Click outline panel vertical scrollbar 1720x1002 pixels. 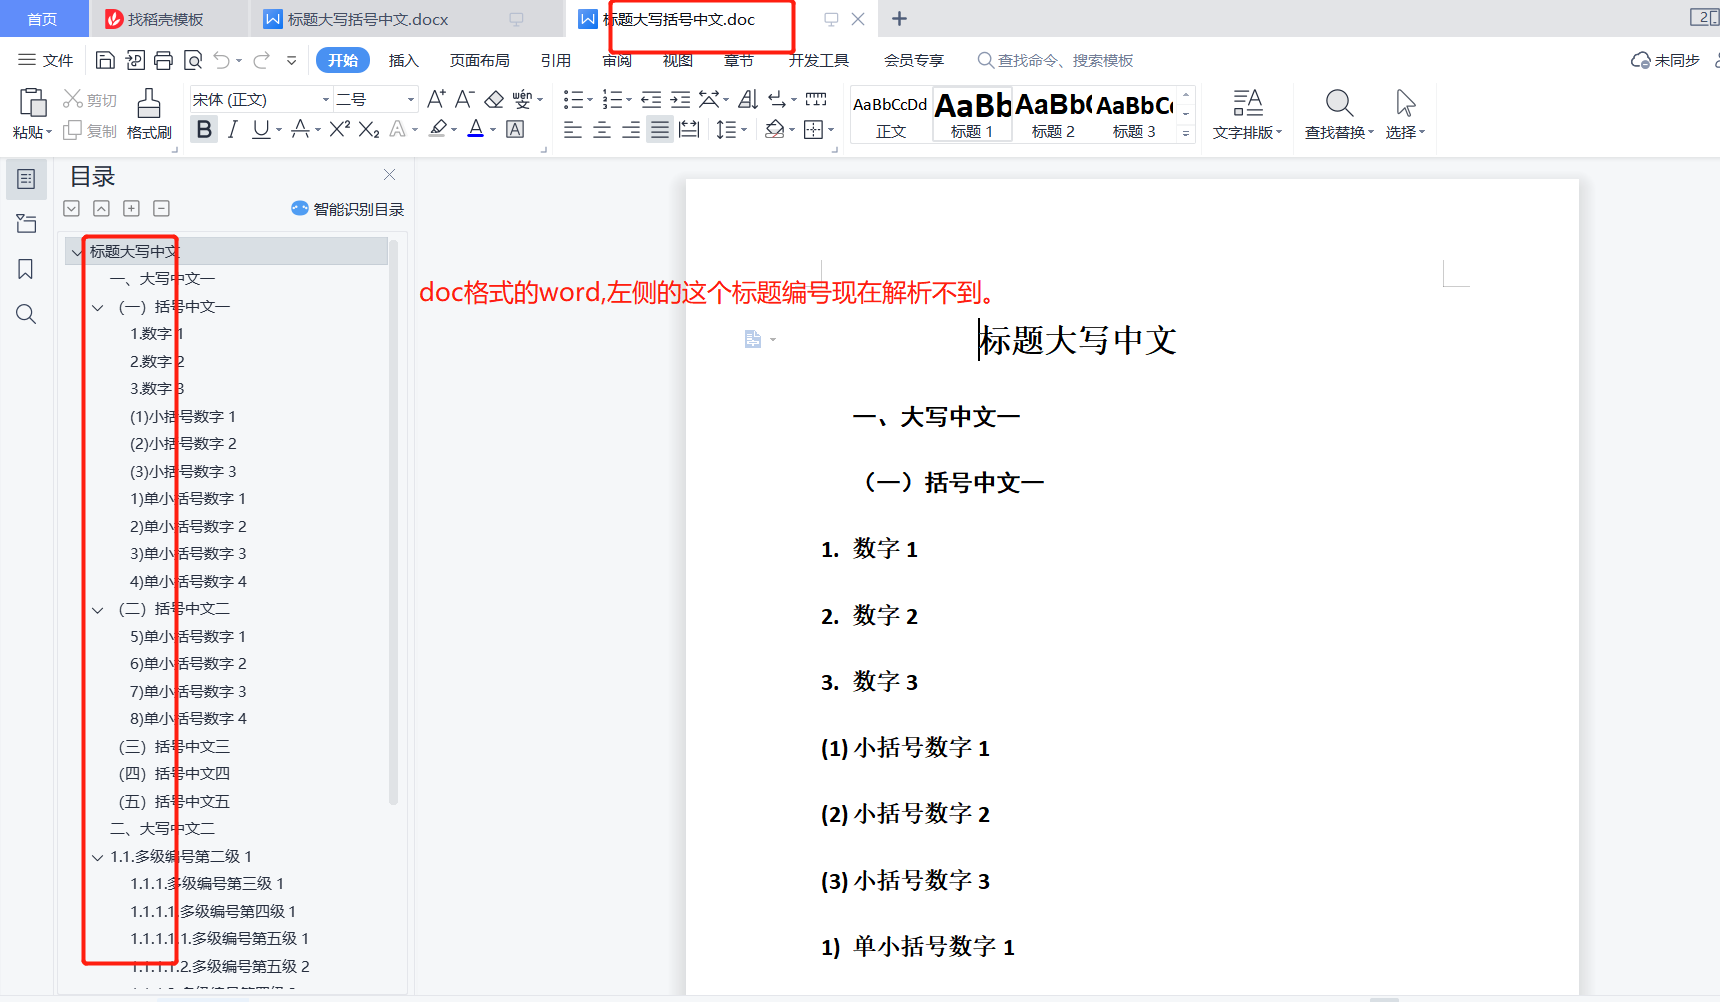point(393,520)
